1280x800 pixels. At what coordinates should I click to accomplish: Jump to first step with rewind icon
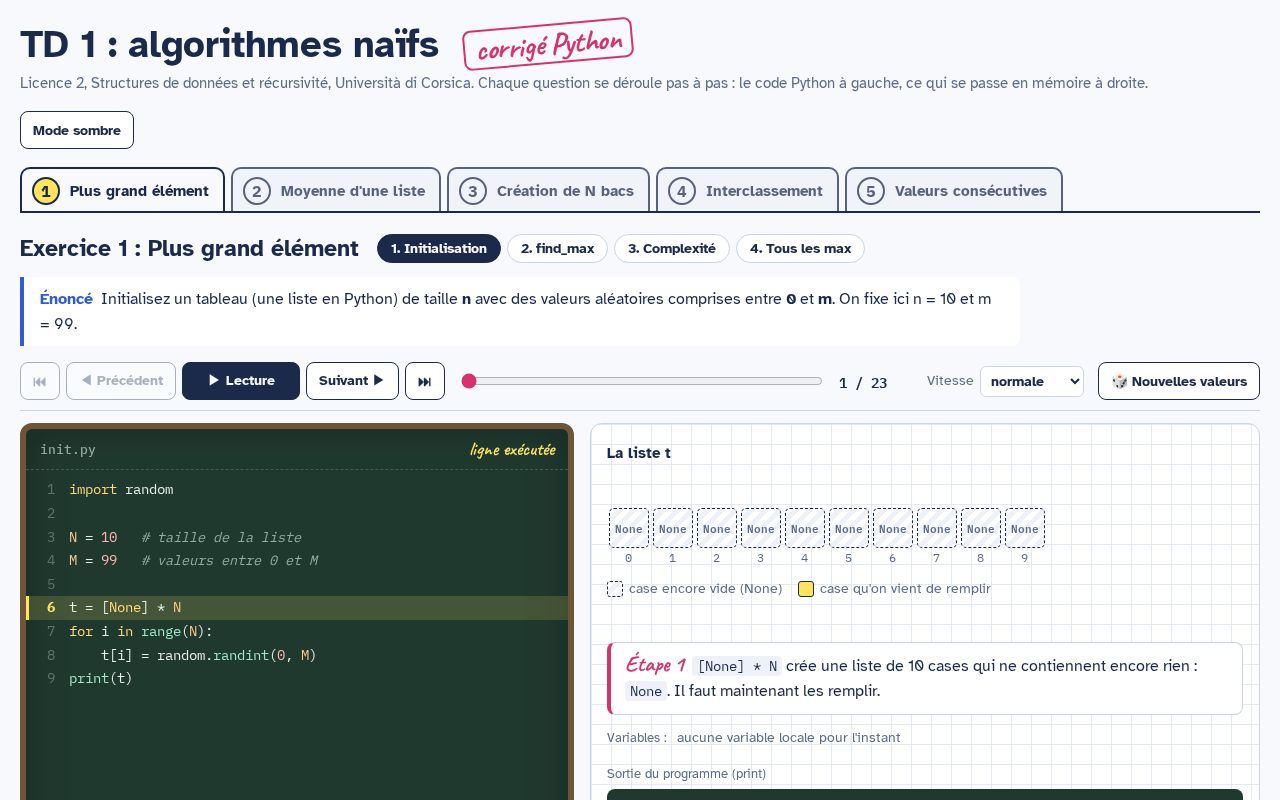coord(40,381)
